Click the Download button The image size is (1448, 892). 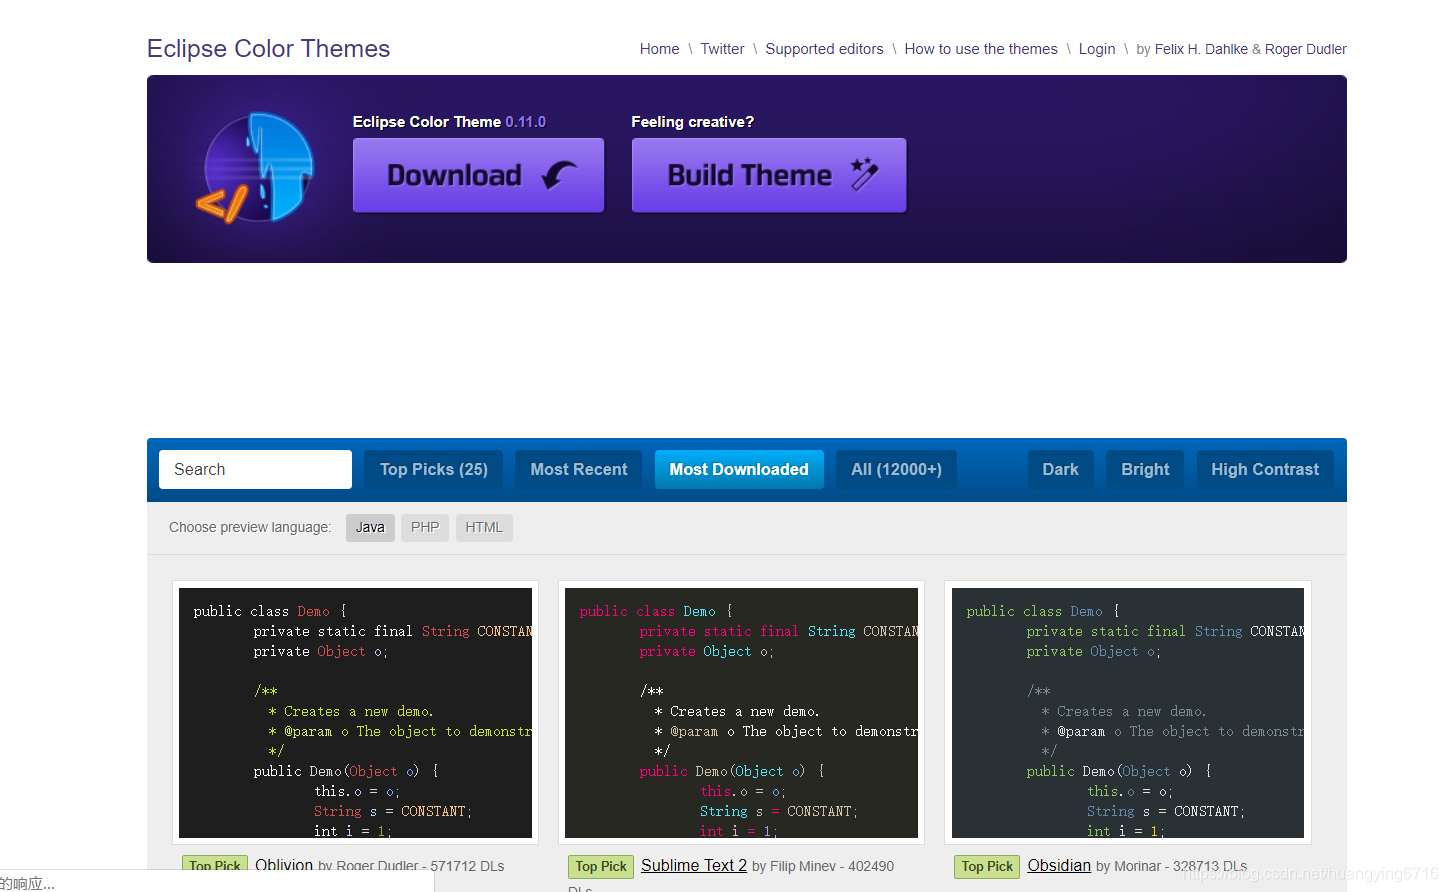click(478, 175)
